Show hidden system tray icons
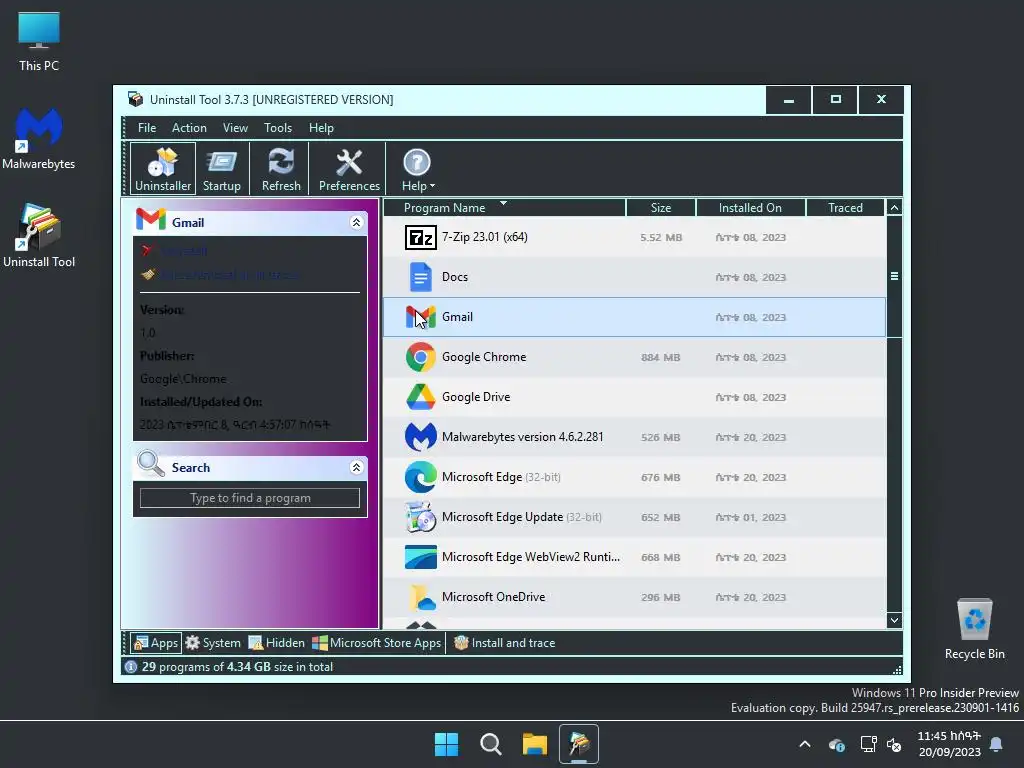The image size is (1024, 768). point(805,744)
